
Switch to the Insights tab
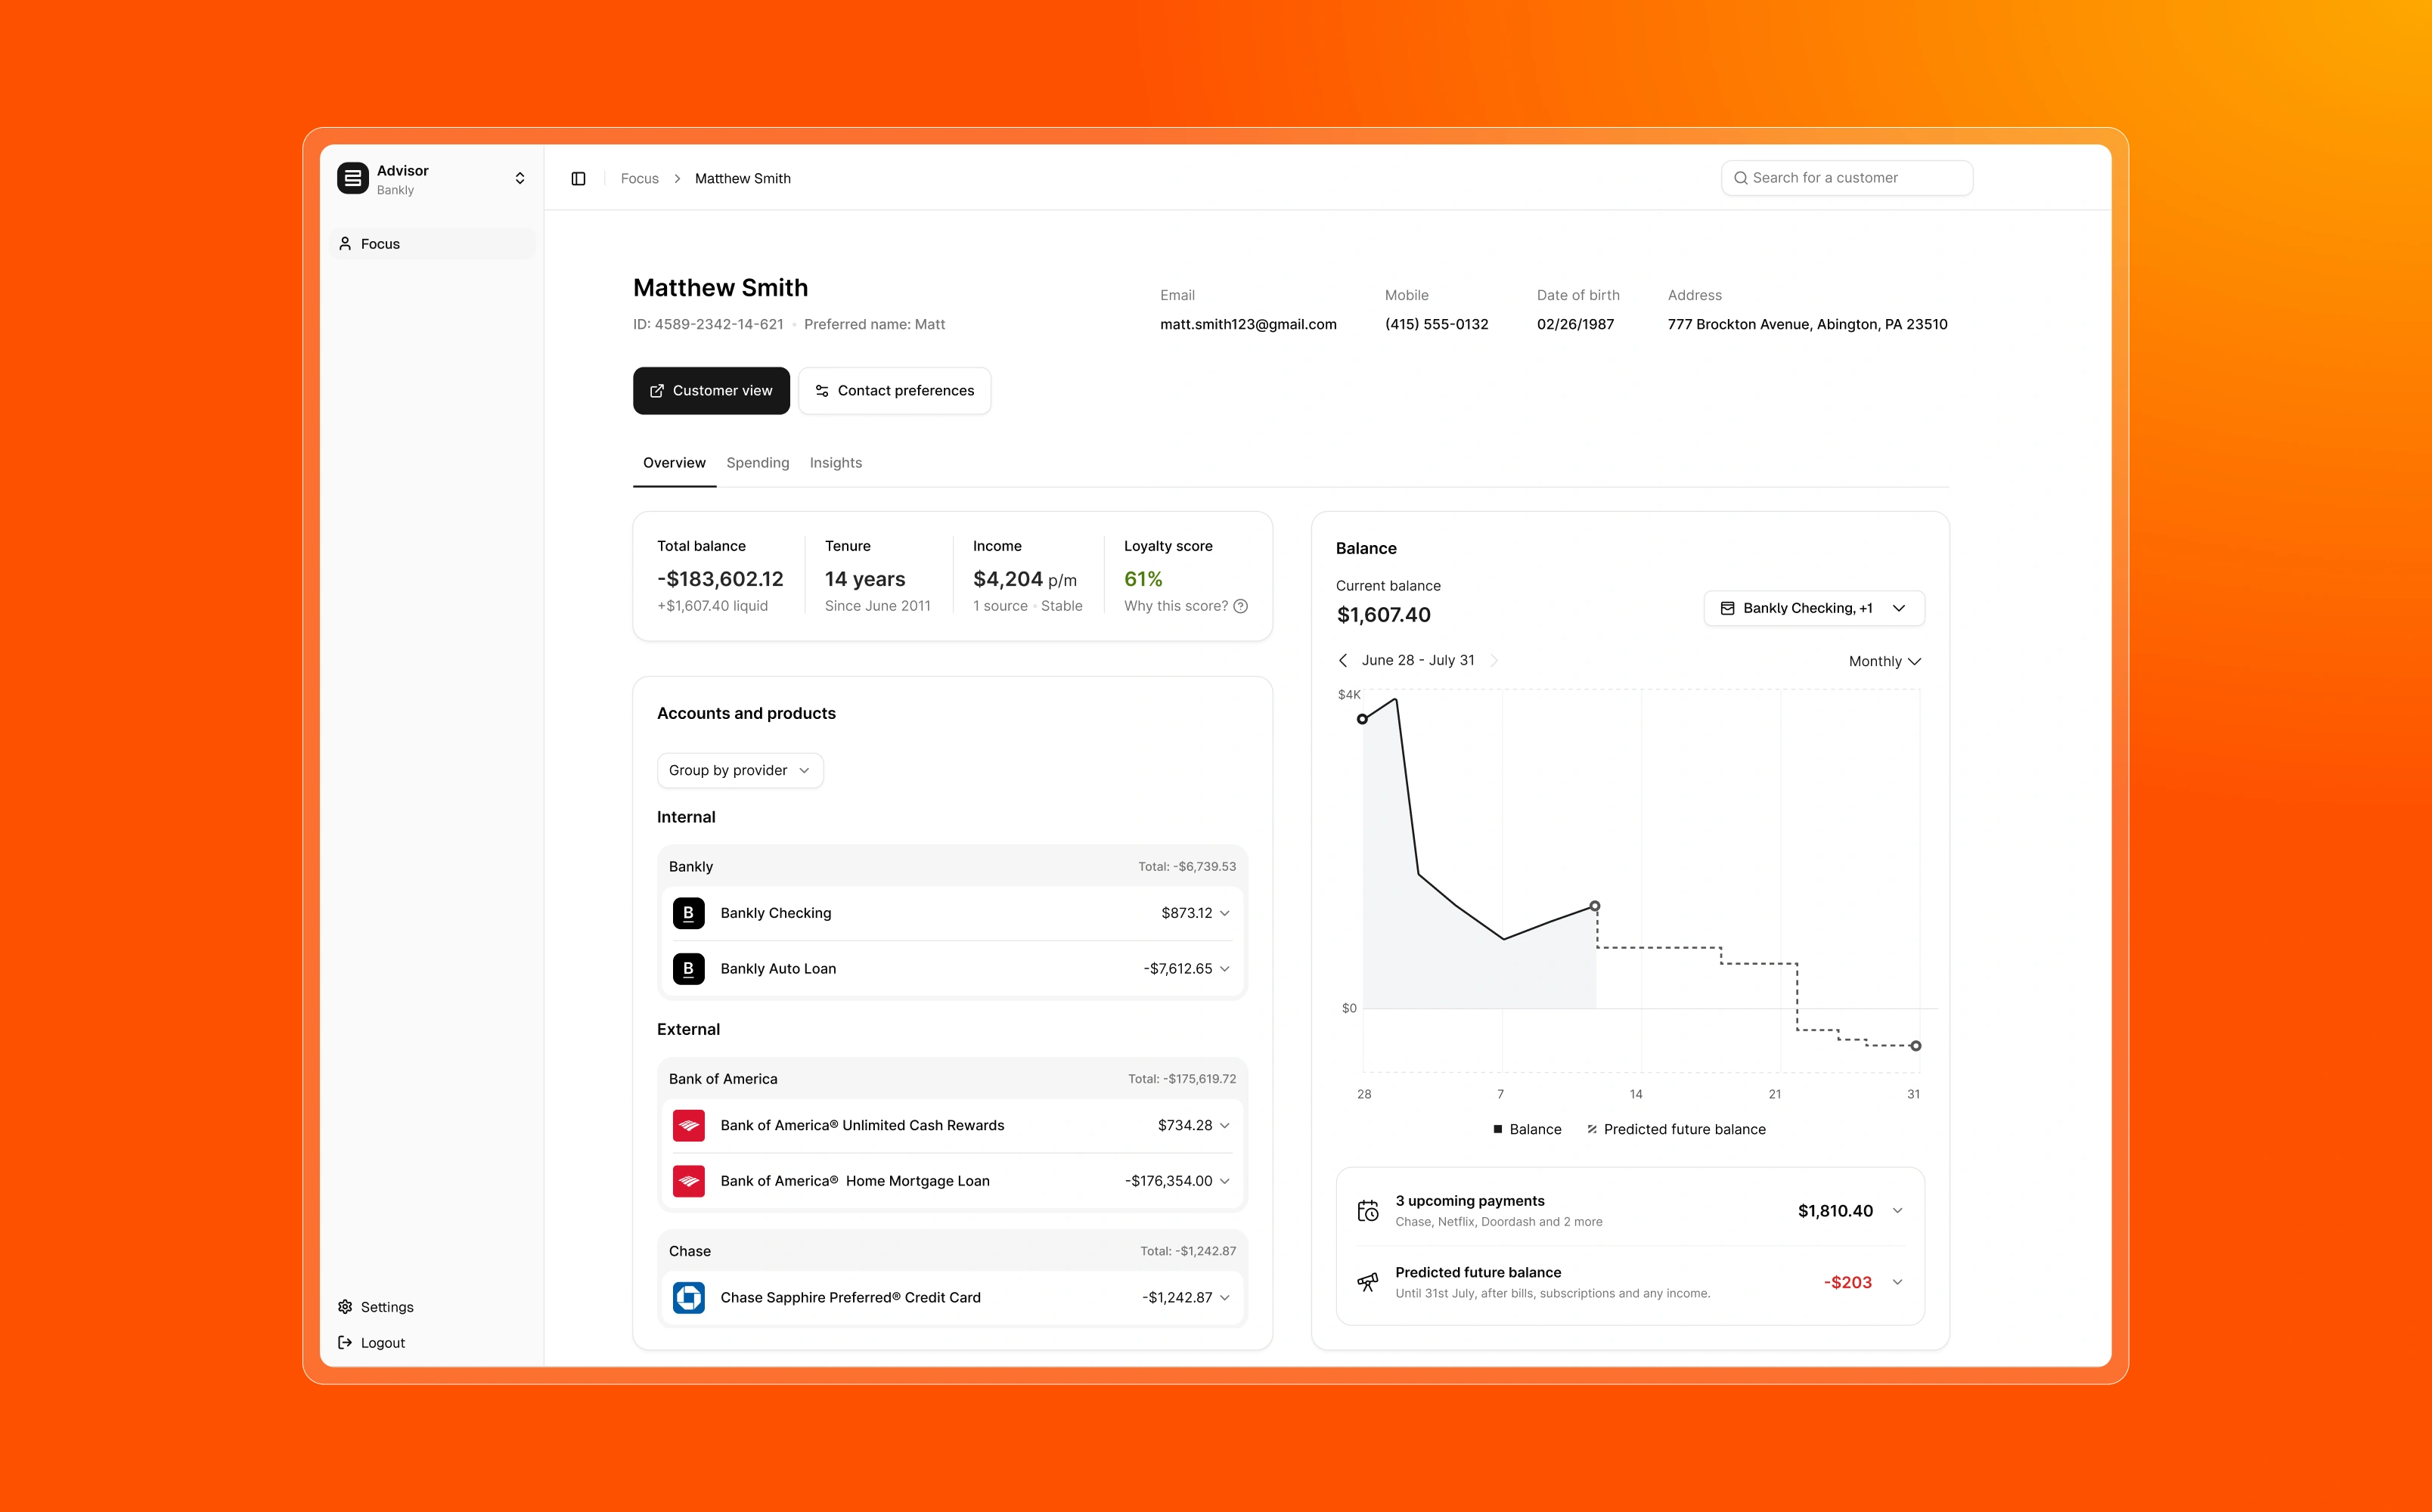835,463
